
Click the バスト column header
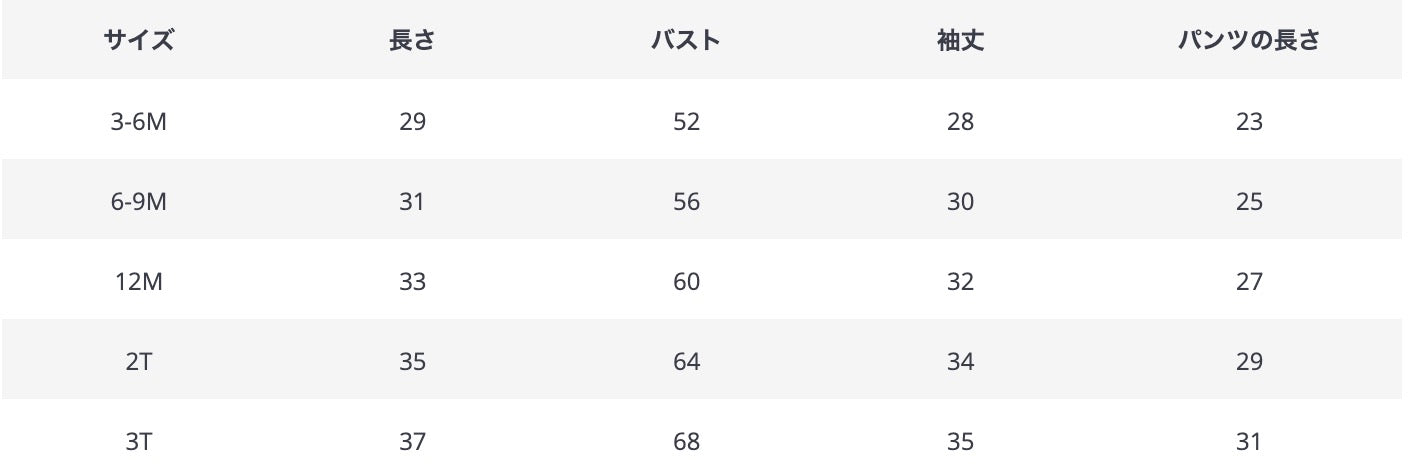point(686,41)
